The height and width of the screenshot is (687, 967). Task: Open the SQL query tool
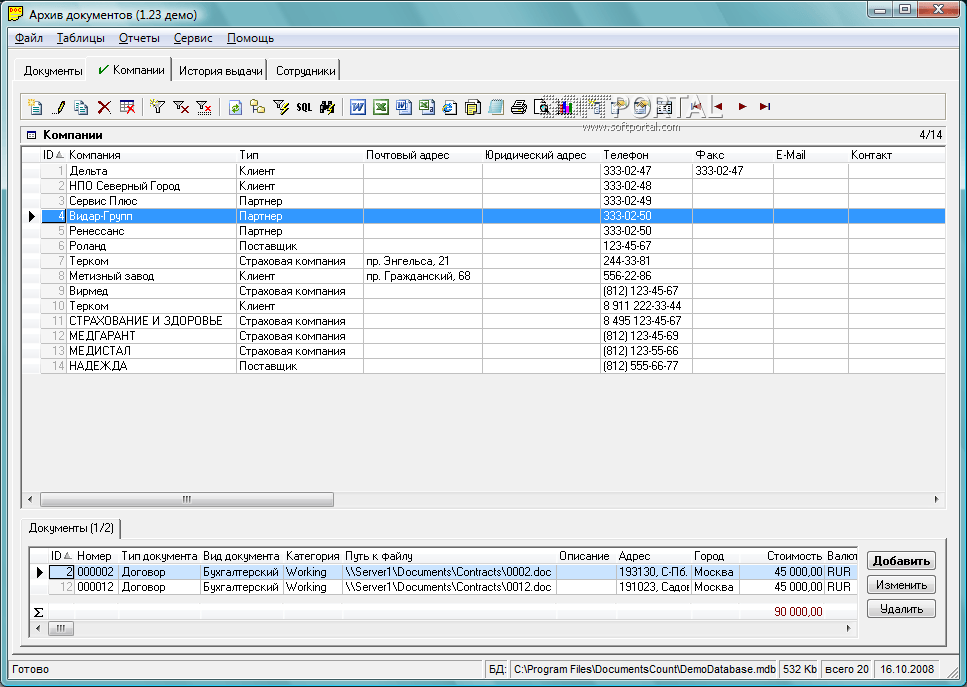point(304,107)
